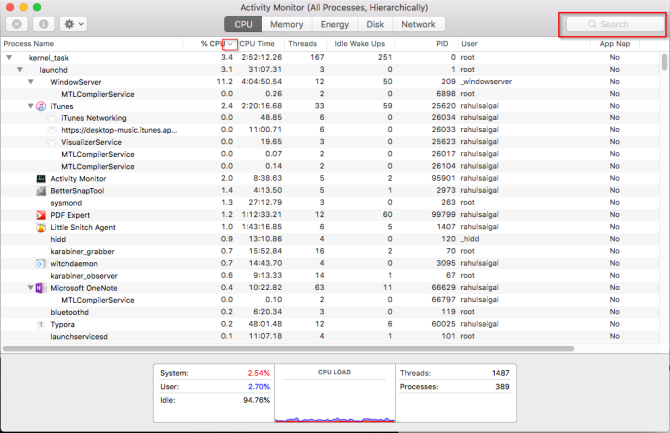Click the Activity Monitor window title
670x433 pixels.
click(x=334, y=8)
